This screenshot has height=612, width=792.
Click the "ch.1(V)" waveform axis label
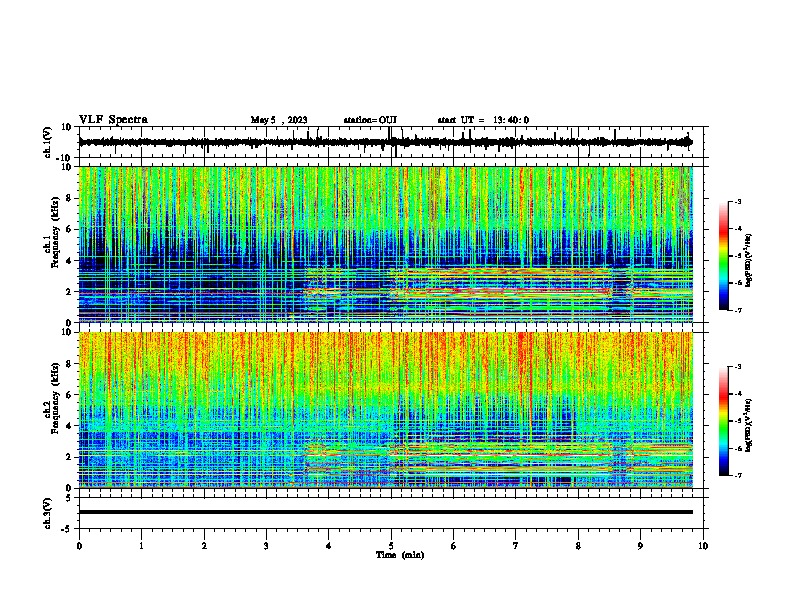48,142
